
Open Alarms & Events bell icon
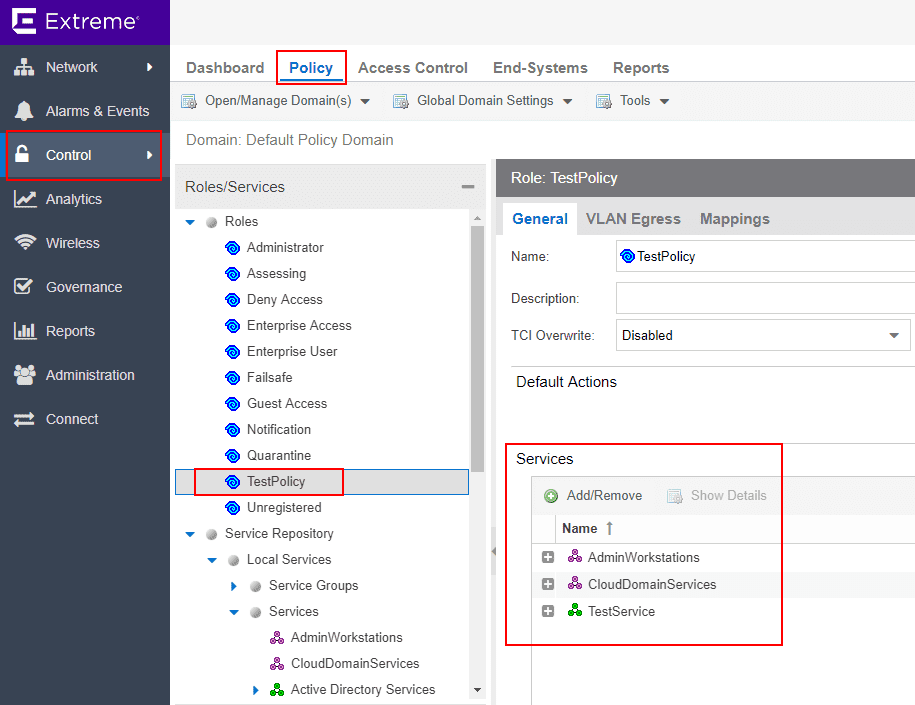point(25,111)
